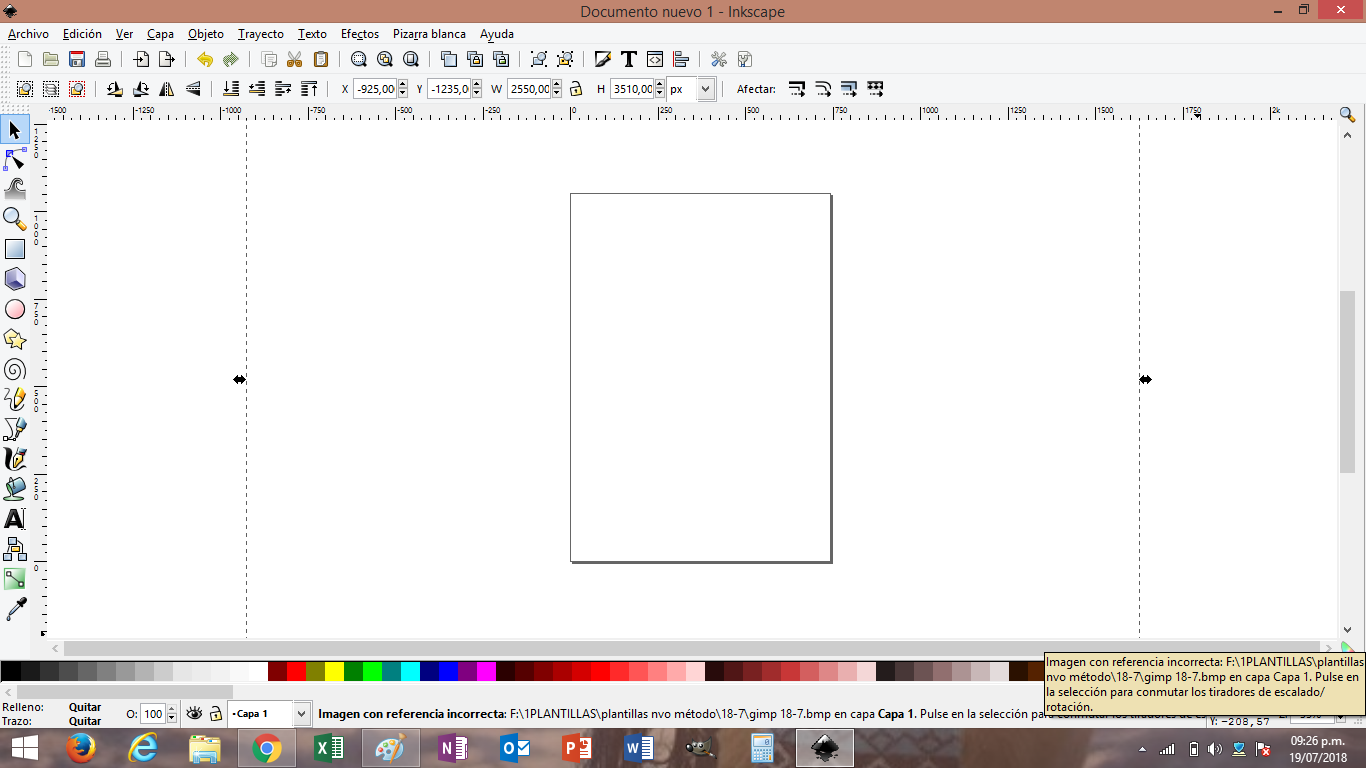The image size is (1366, 768).
Task: Click Trazo stroke indicator 'Quitar'
Action: pos(85,721)
